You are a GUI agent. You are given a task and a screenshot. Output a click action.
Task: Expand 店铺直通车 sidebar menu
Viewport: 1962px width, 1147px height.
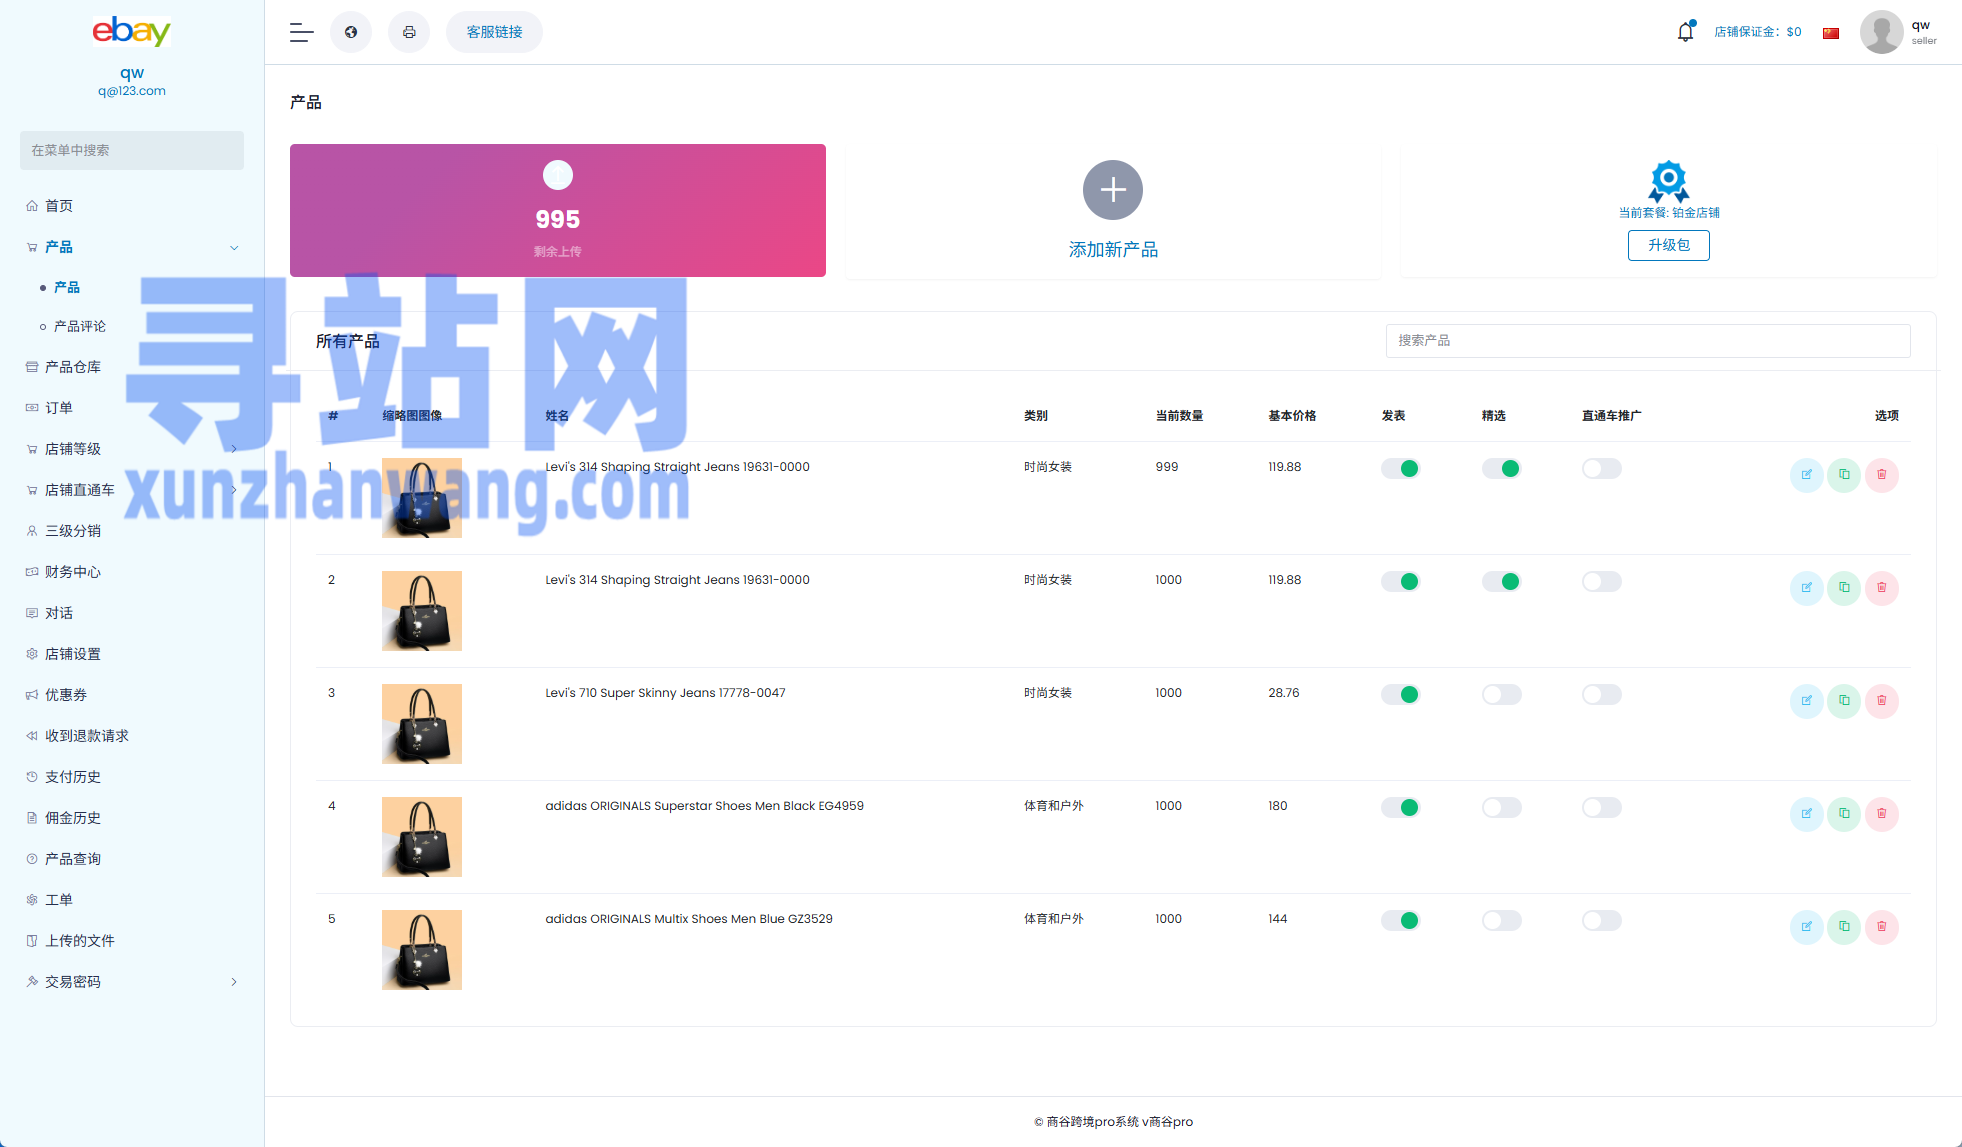pyautogui.click(x=234, y=490)
